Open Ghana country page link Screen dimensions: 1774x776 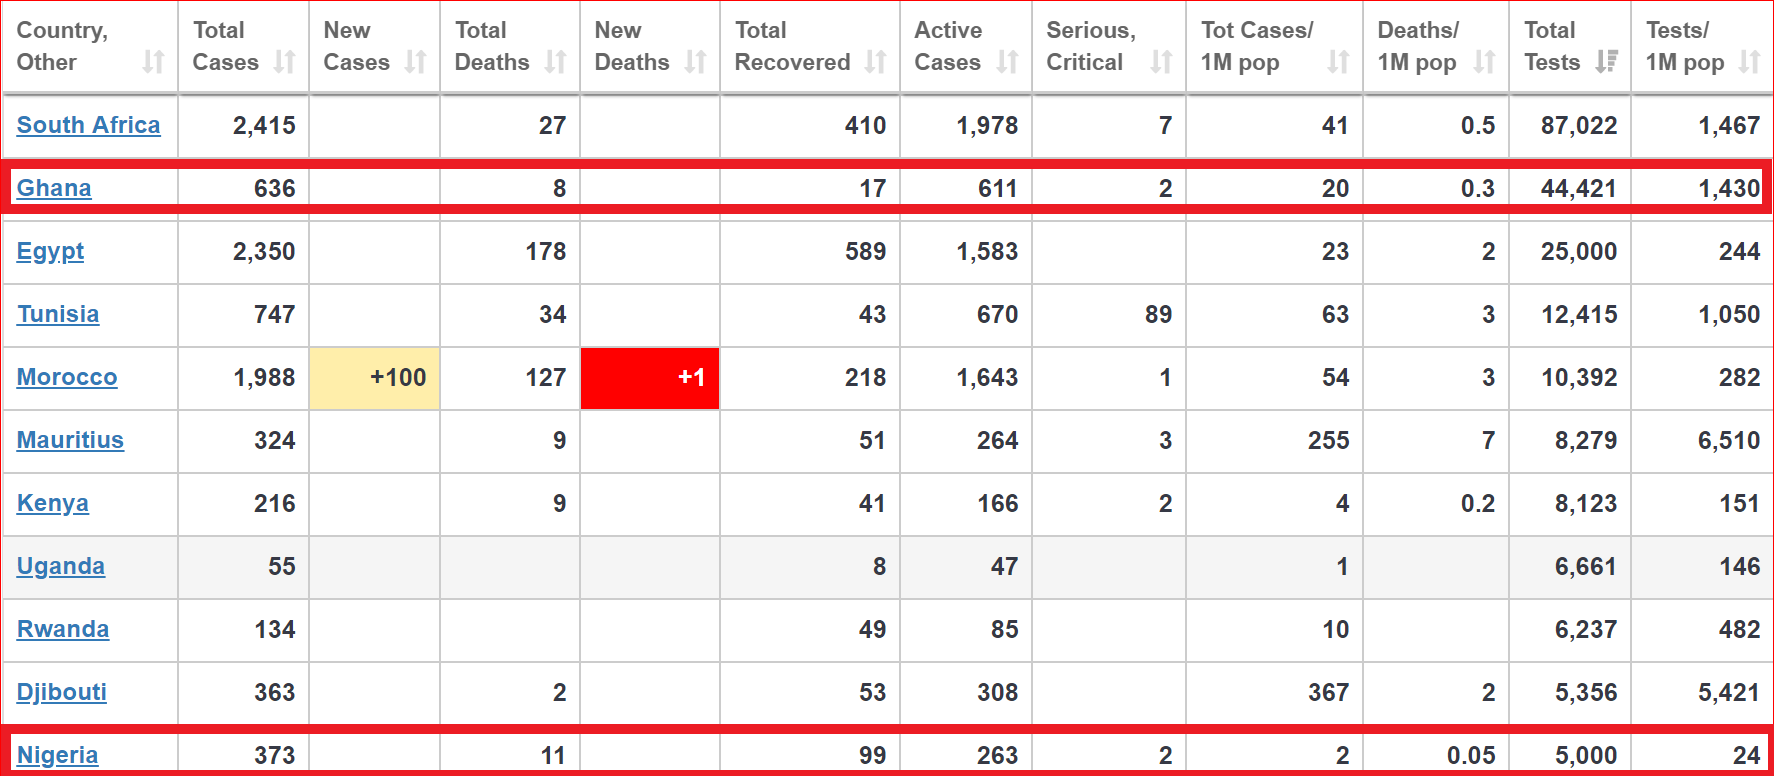[54, 188]
